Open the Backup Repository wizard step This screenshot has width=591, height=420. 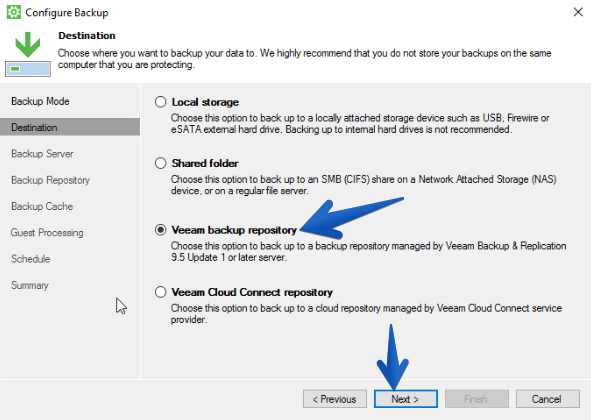tap(51, 180)
